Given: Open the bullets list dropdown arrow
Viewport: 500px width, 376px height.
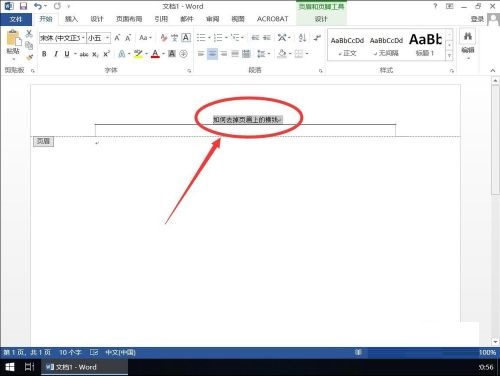Looking at the screenshot, I should pyautogui.click(x=209, y=38).
